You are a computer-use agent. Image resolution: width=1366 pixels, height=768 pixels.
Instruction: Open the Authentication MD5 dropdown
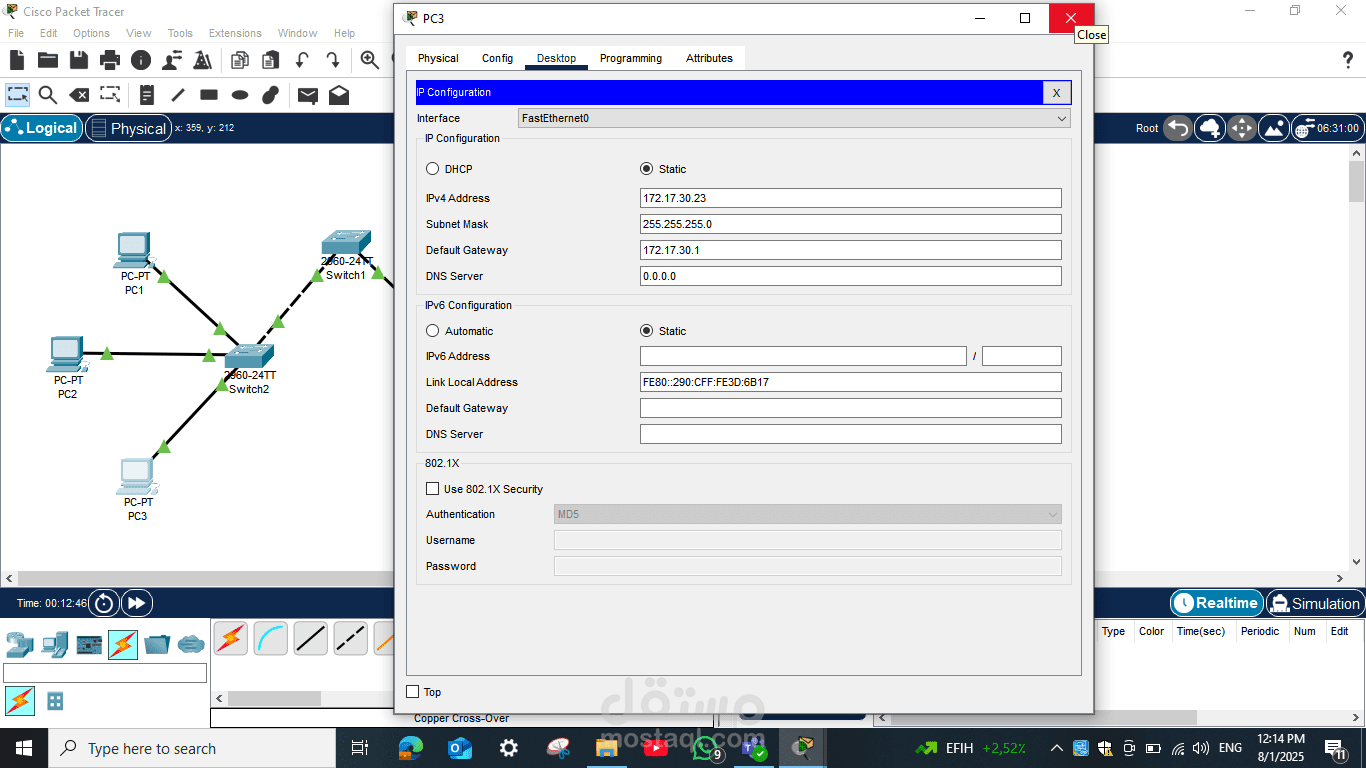coord(808,514)
